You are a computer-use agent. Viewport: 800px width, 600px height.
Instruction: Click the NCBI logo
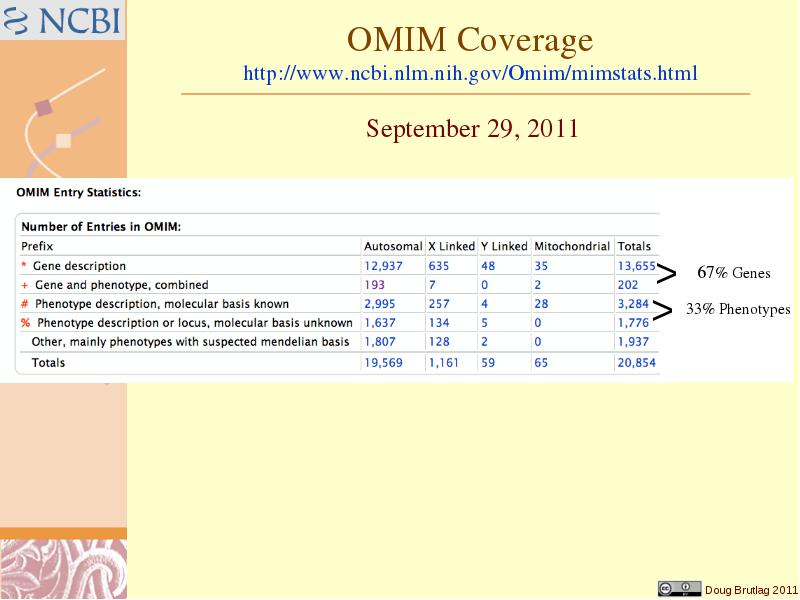(62, 20)
